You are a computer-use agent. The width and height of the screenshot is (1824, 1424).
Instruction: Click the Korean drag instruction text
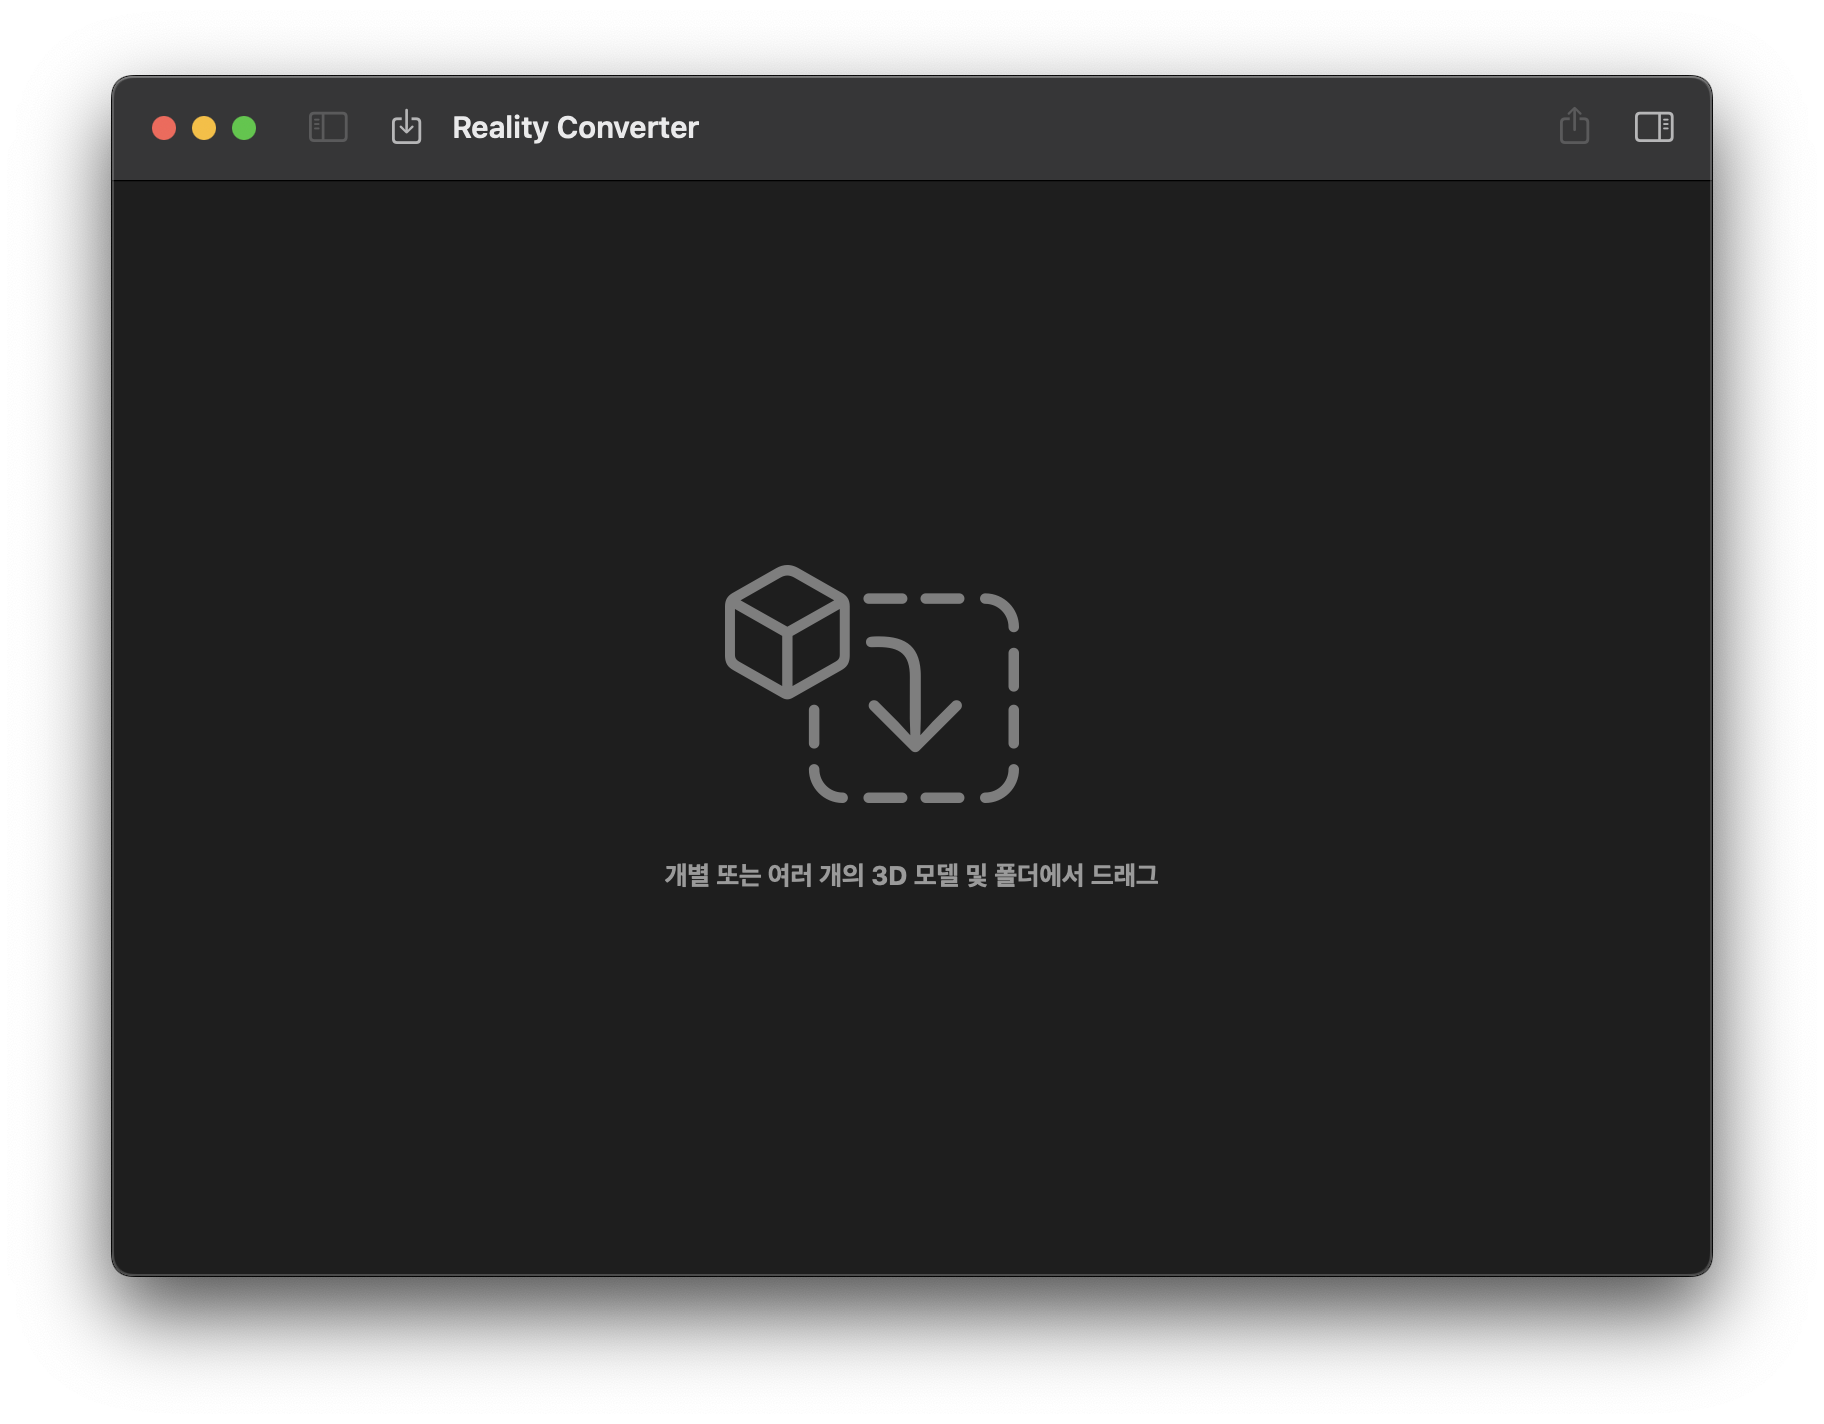coord(911,875)
